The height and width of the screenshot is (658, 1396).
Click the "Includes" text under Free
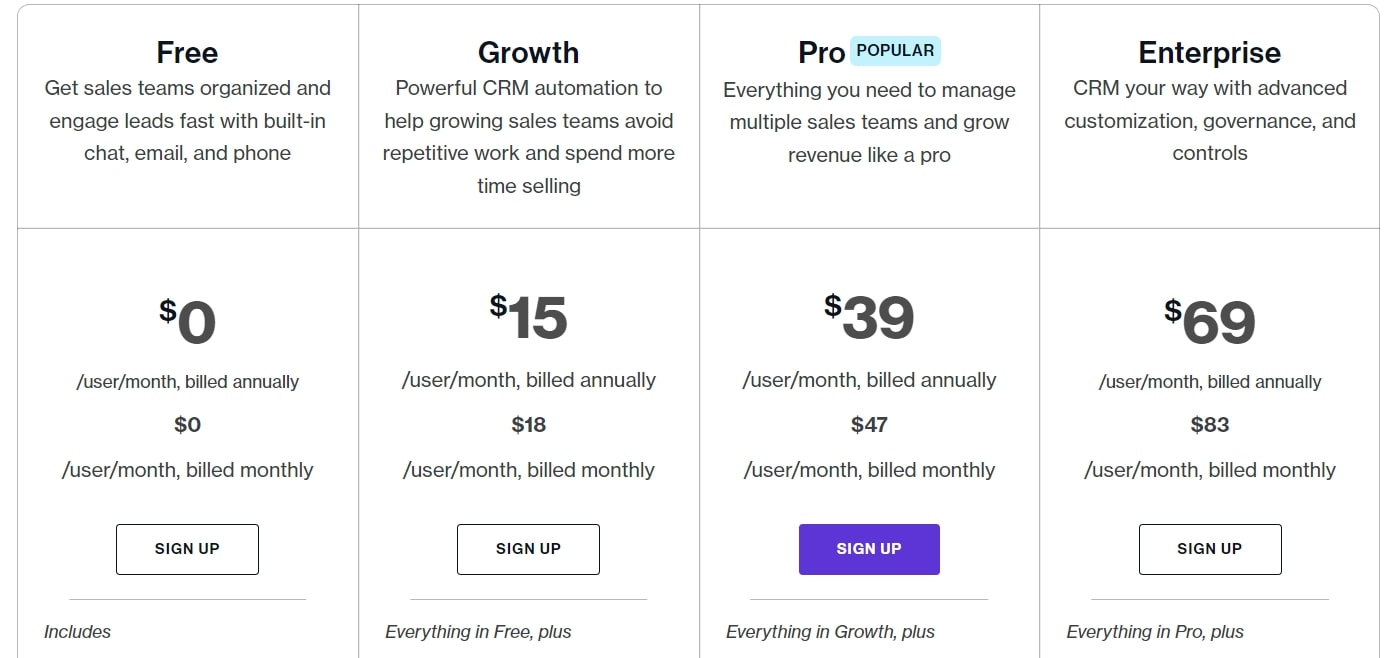pyautogui.click(x=77, y=632)
